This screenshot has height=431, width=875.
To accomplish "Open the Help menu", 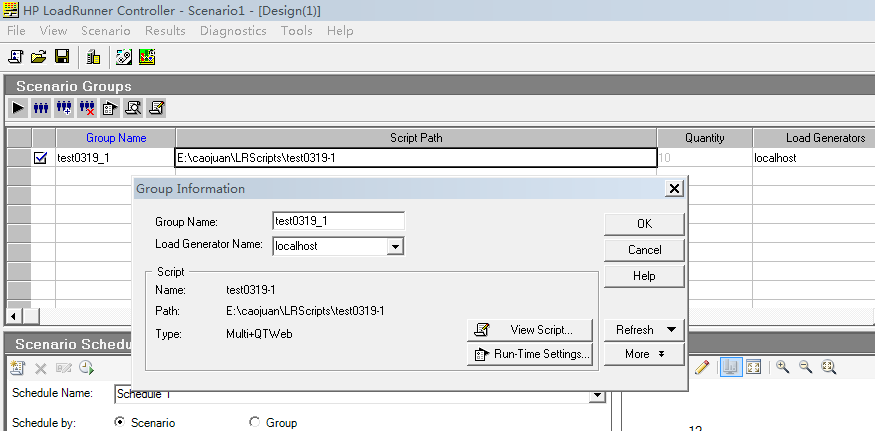I will pyautogui.click(x=340, y=31).
